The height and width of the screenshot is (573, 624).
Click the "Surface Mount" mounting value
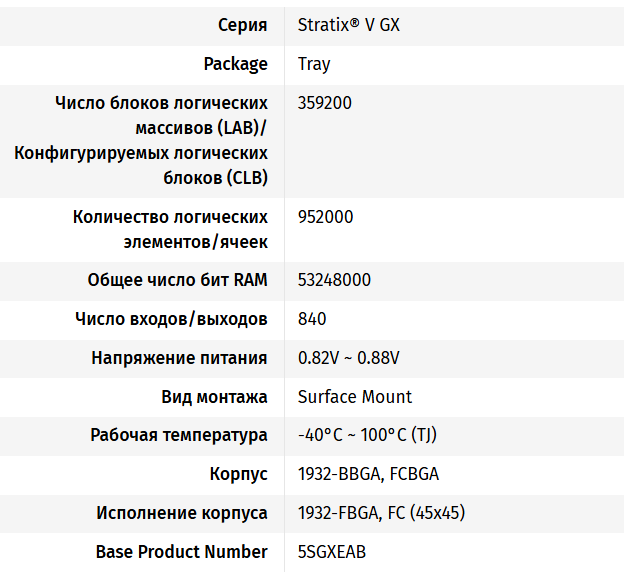(355, 397)
